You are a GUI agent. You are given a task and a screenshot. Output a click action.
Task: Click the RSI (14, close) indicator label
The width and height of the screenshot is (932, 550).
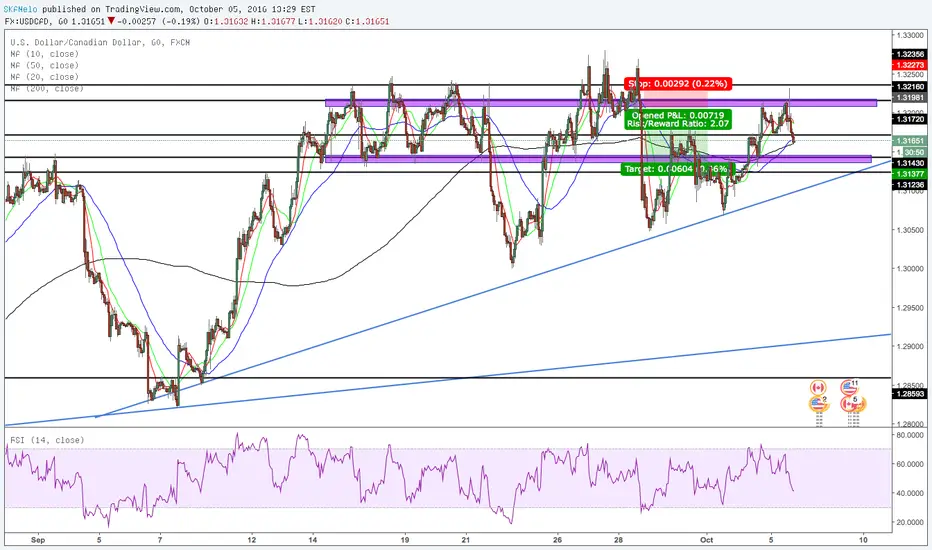tap(47, 440)
